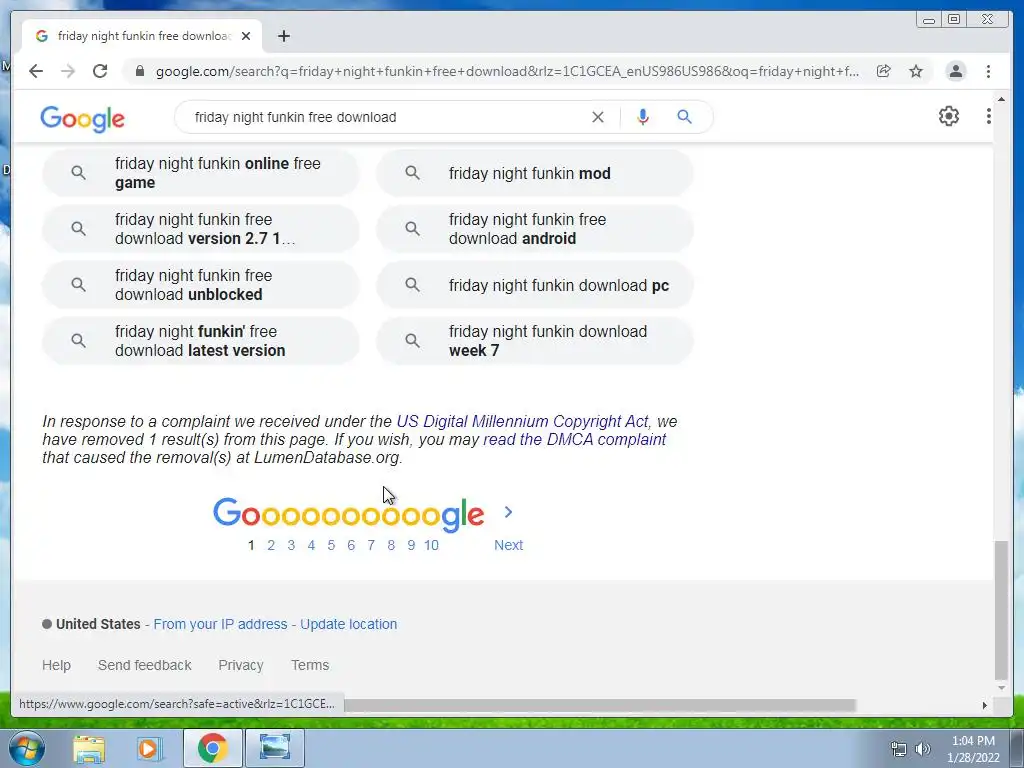1024x768 pixels.
Task: Click the browser address bar URL
Action: pyautogui.click(x=507, y=71)
